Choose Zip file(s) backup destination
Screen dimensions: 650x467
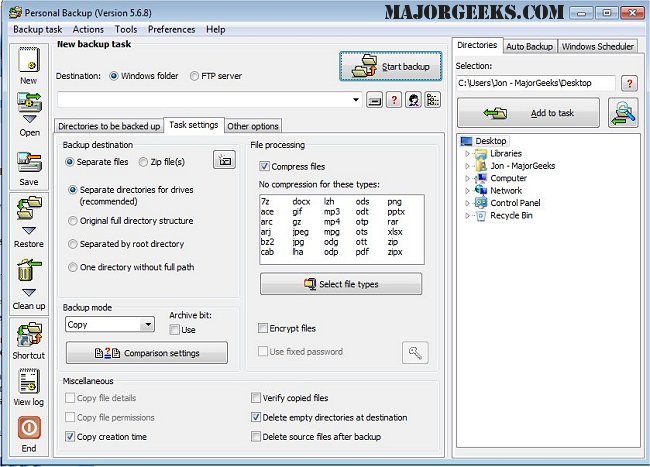[x=143, y=162]
